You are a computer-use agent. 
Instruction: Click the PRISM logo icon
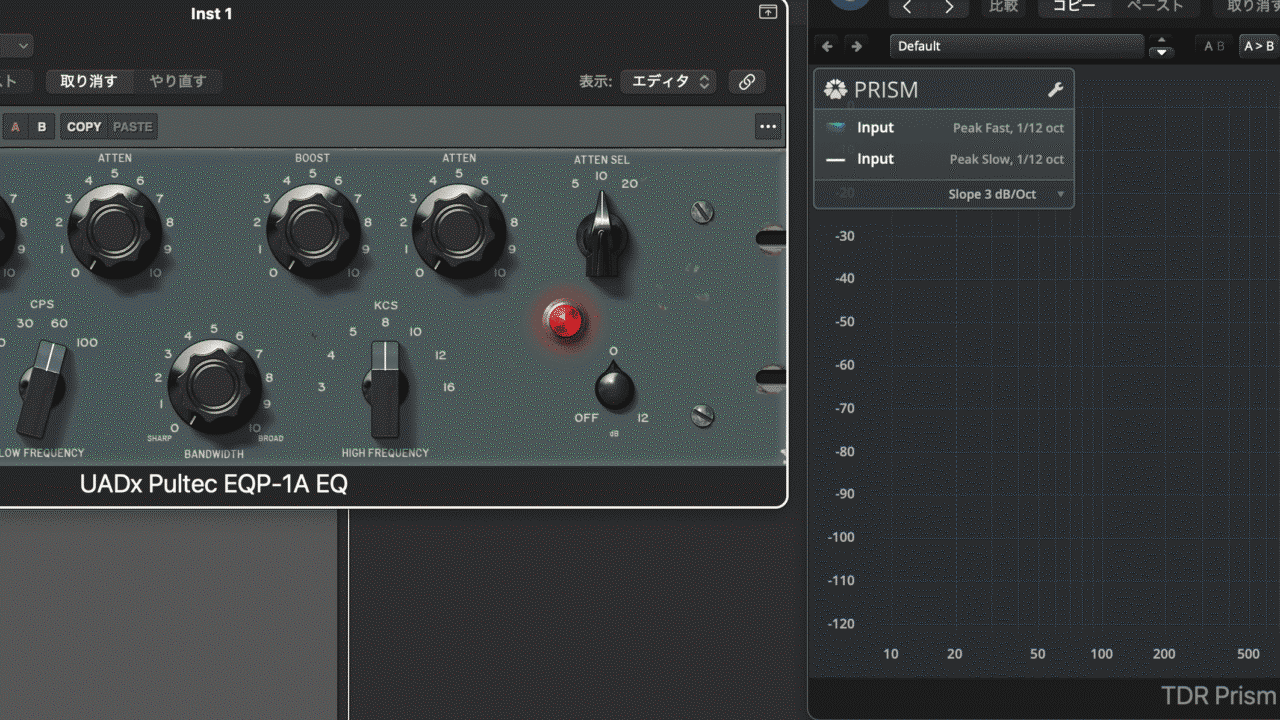pos(835,90)
